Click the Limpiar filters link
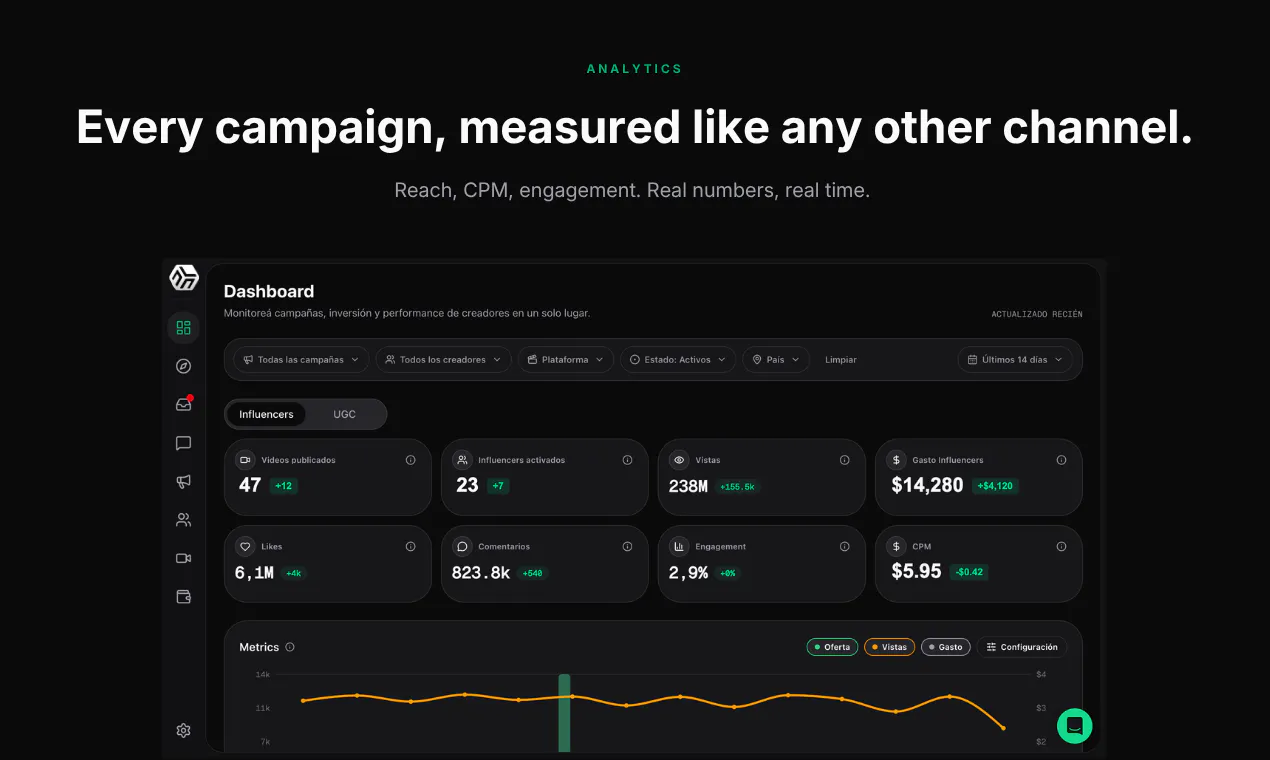The height and width of the screenshot is (760, 1270). click(841, 360)
